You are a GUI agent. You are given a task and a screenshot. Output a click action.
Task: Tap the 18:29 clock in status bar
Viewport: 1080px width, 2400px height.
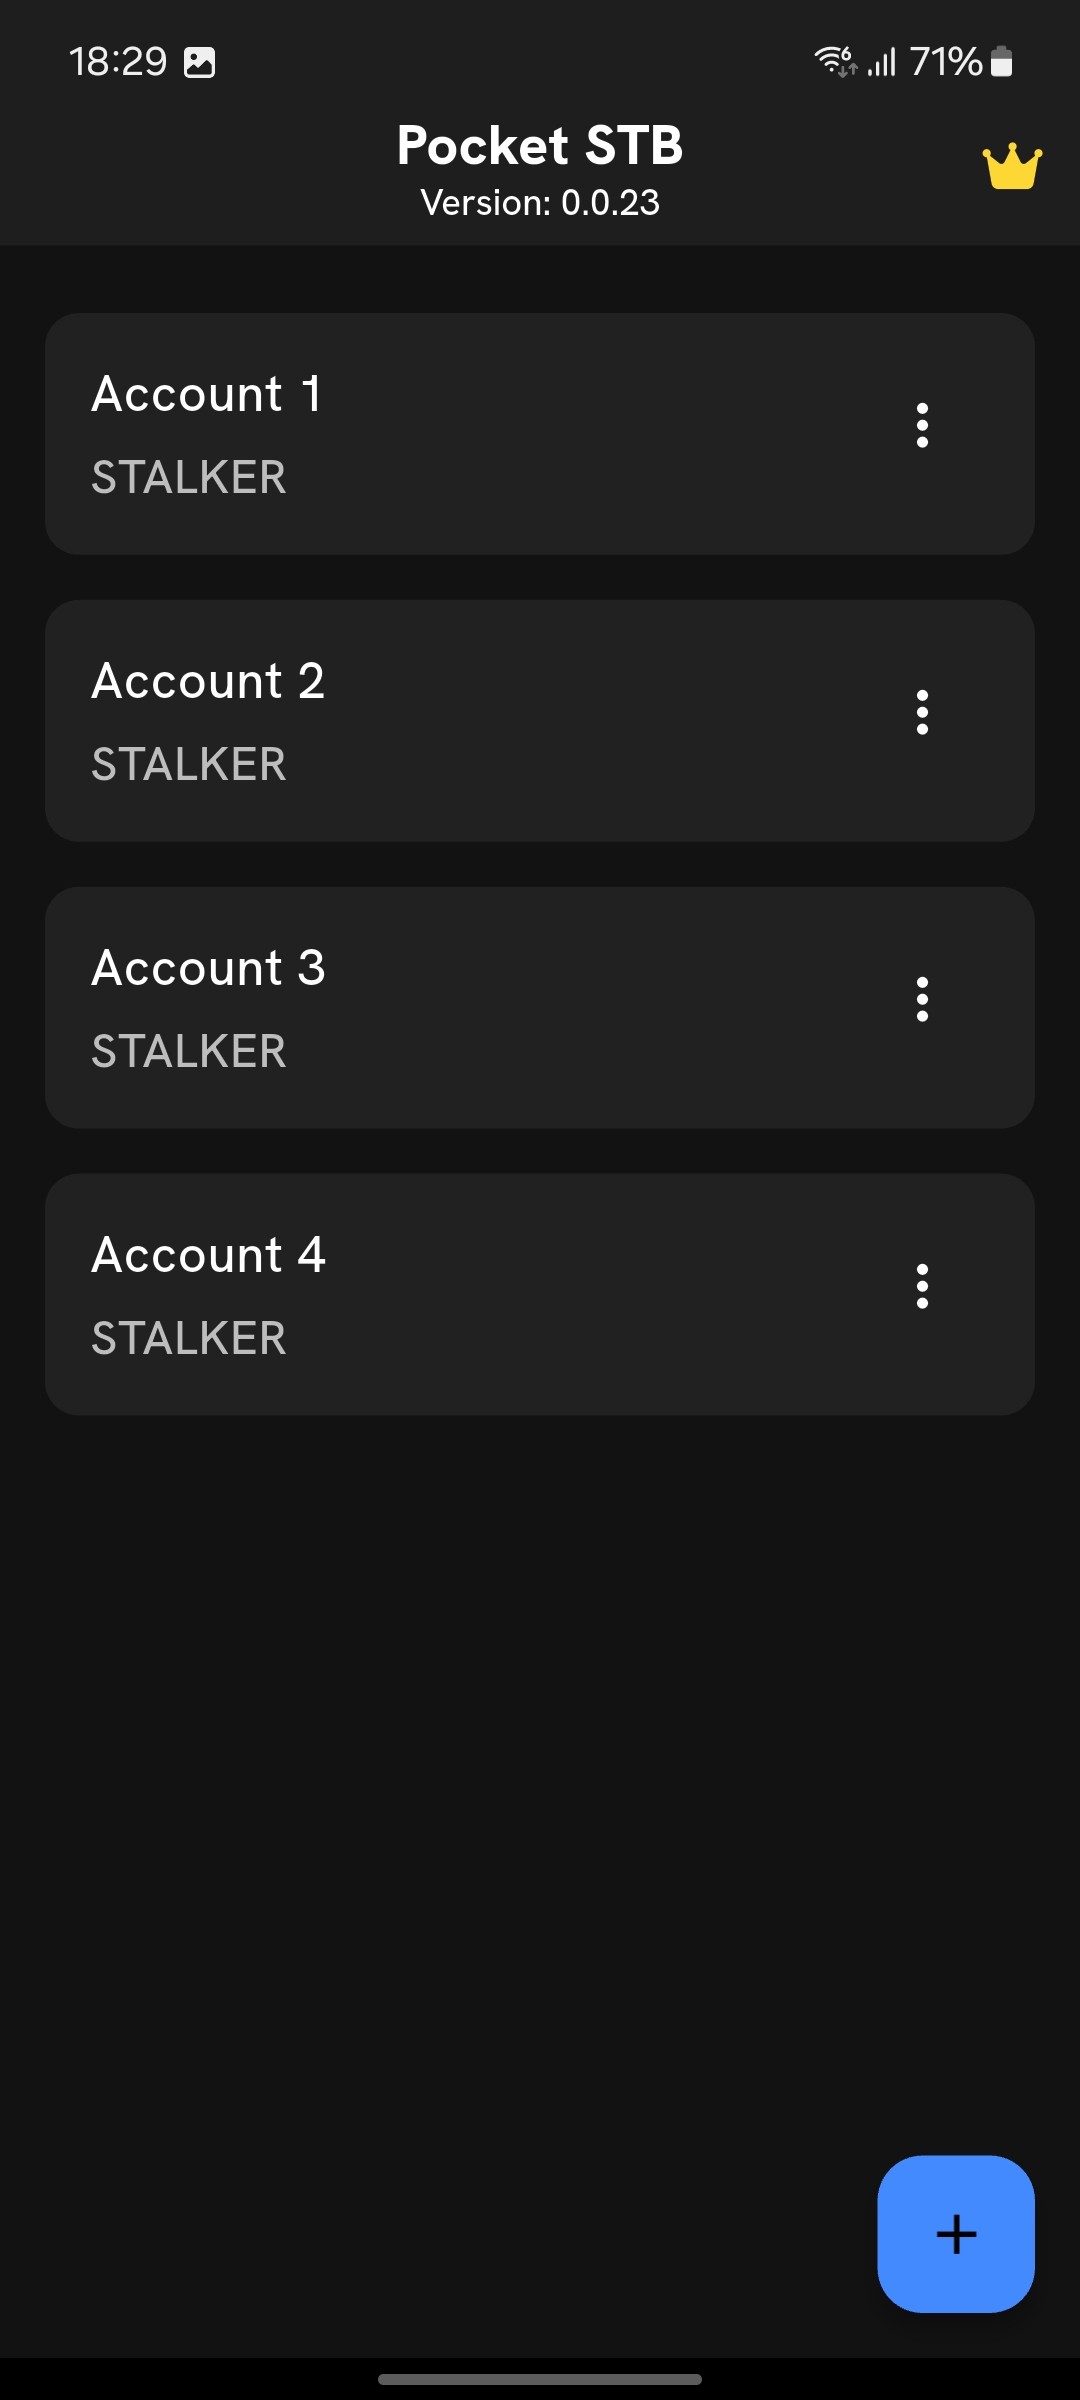(118, 62)
